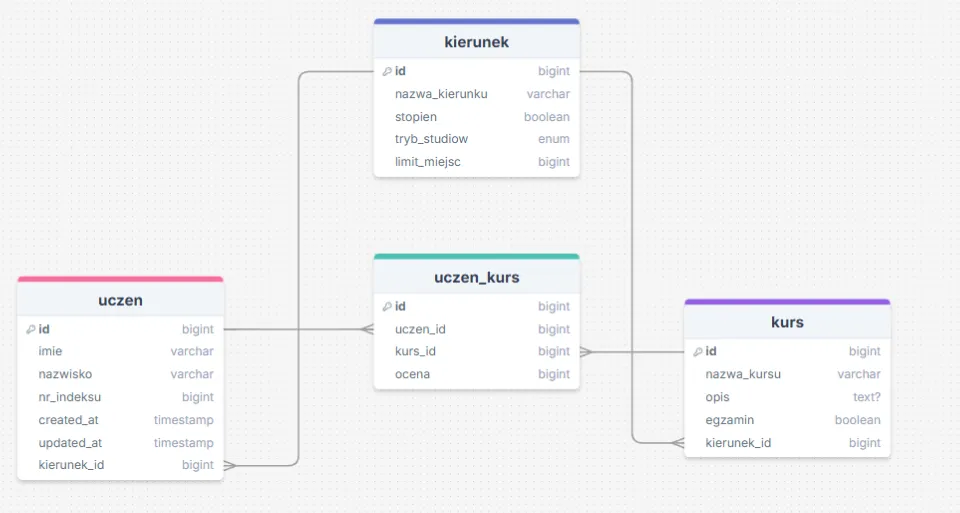The height and width of the screenshot is (513, 960).
Task: Select the kurs table title
Action: (x=787, y=322)
